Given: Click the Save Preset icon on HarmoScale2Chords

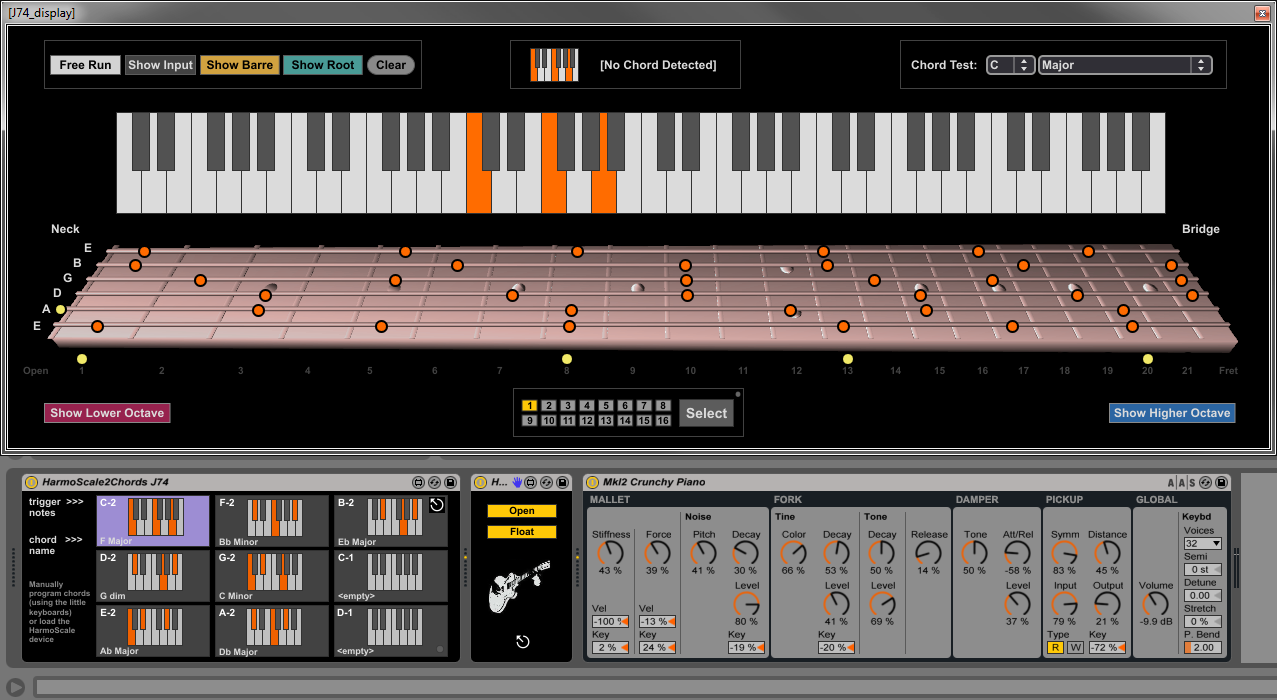Looking at the screenshot, I should pyautogui.click(x=451, y=482).
